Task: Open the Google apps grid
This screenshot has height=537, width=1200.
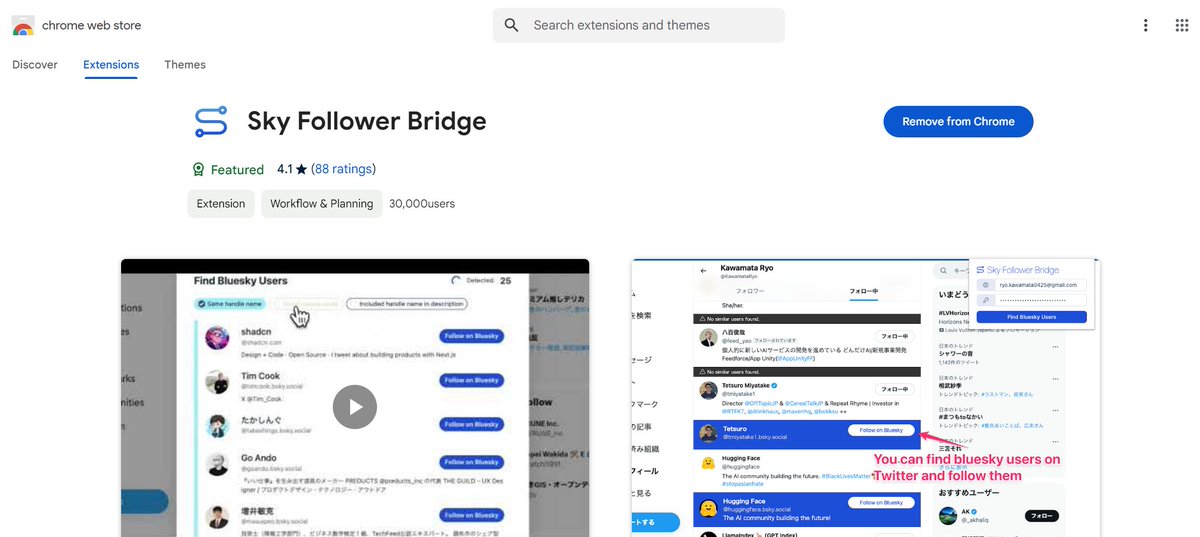Action: 1182,25
